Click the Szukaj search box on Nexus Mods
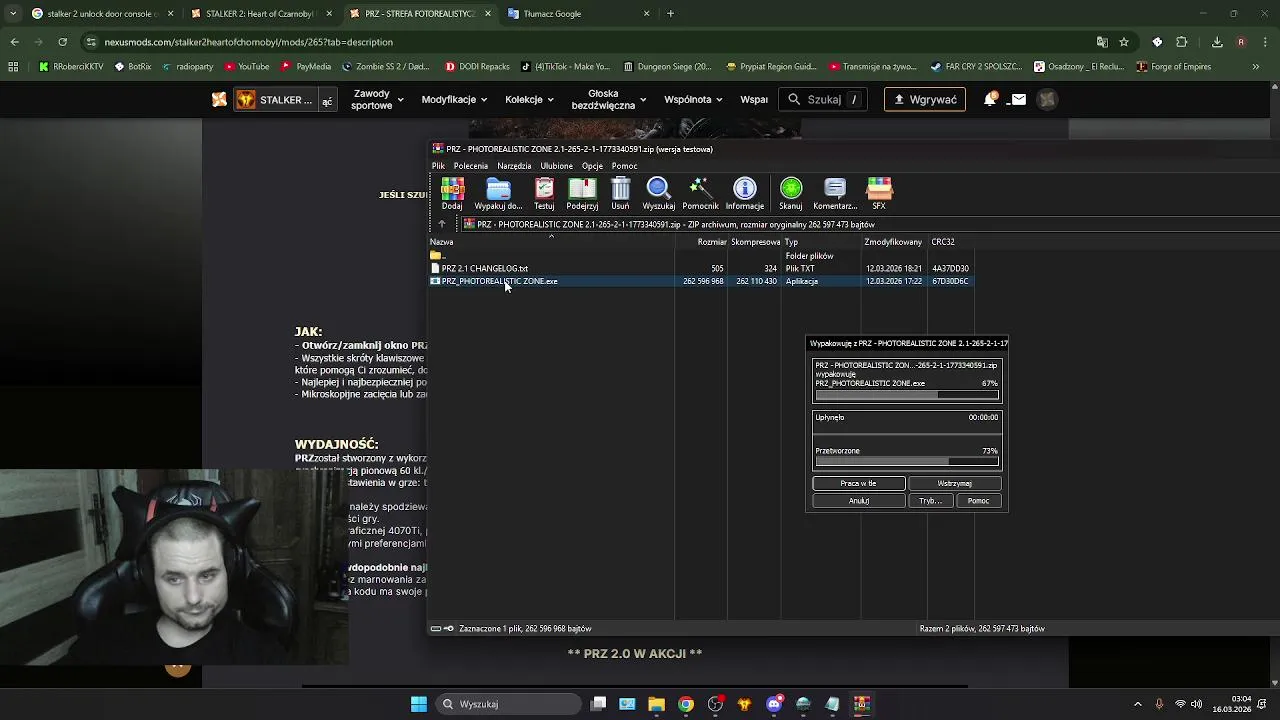The image size is (1280, 720). (x=824, y=100)
